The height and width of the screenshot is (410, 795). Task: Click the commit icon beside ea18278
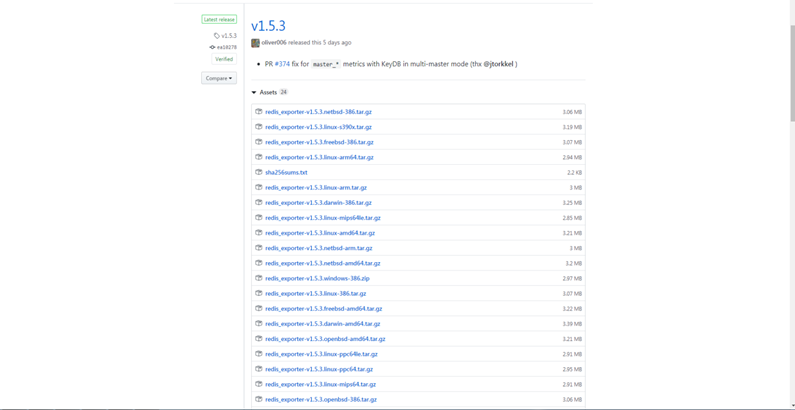tap(212, 47)
